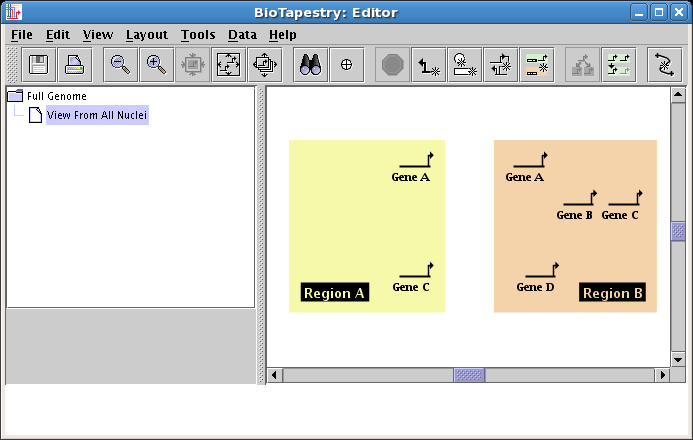Click the Zoom Out magnifier icon

coord(121,65)
